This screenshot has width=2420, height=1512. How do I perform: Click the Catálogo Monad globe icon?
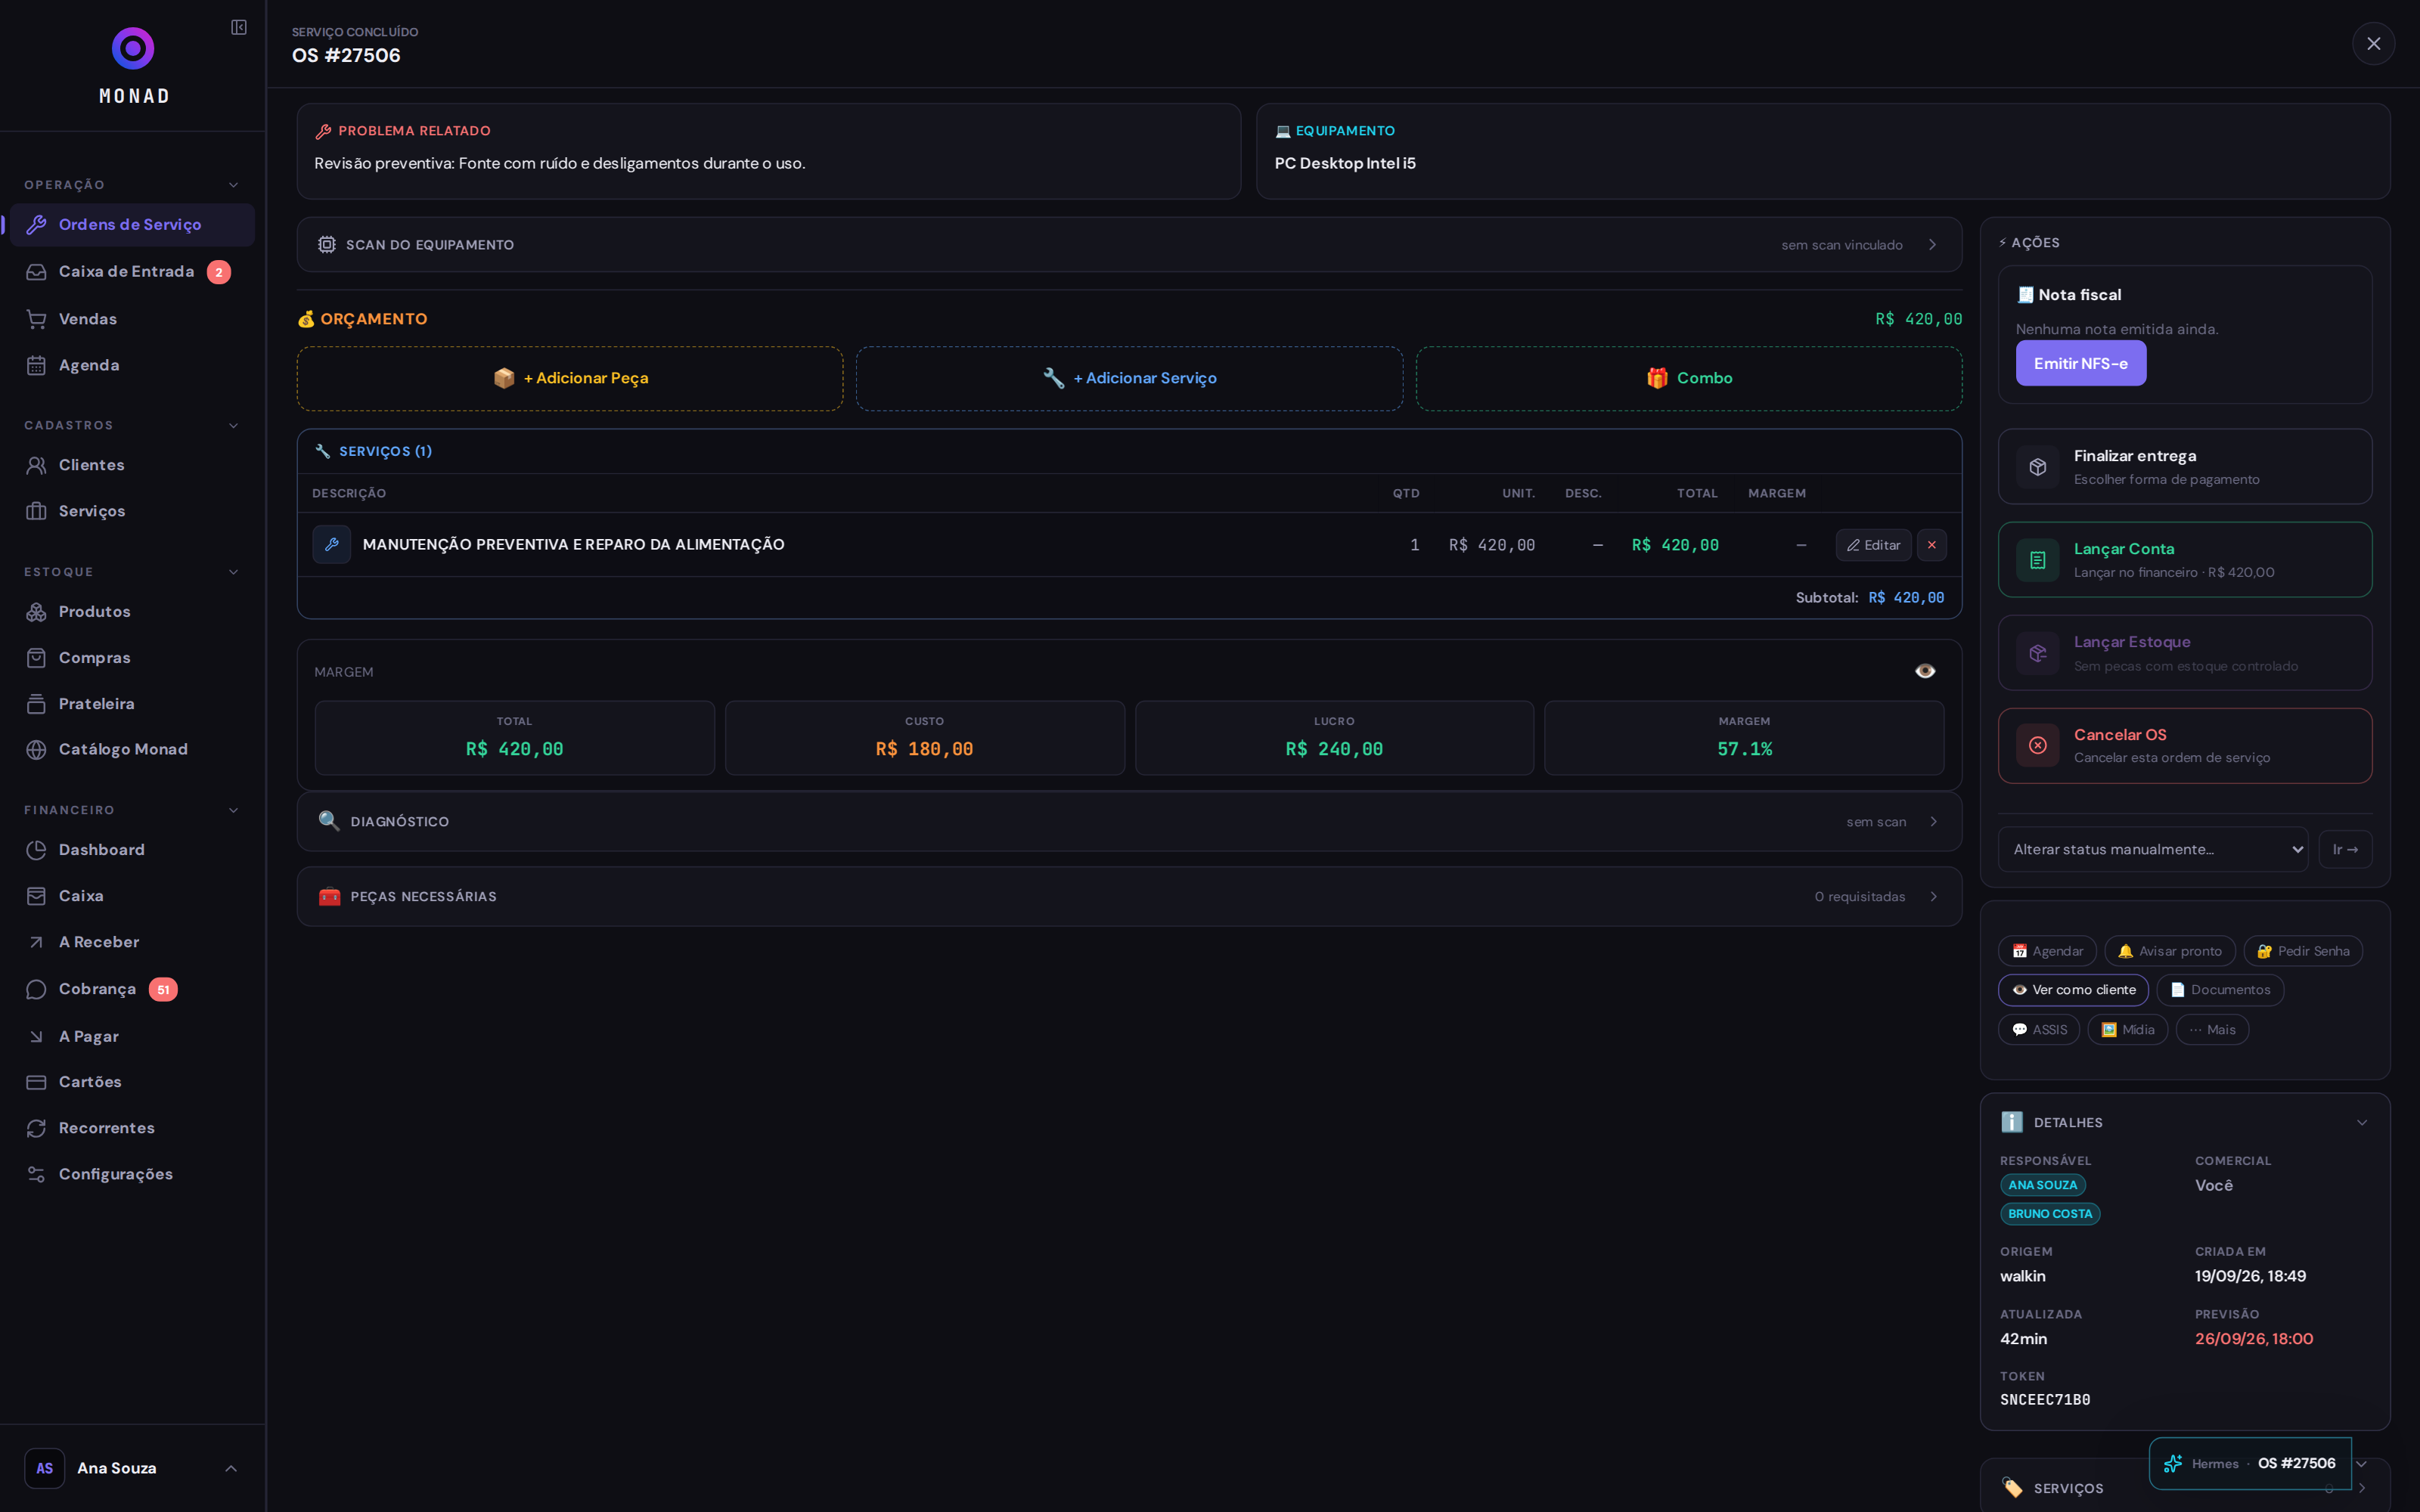36,750
